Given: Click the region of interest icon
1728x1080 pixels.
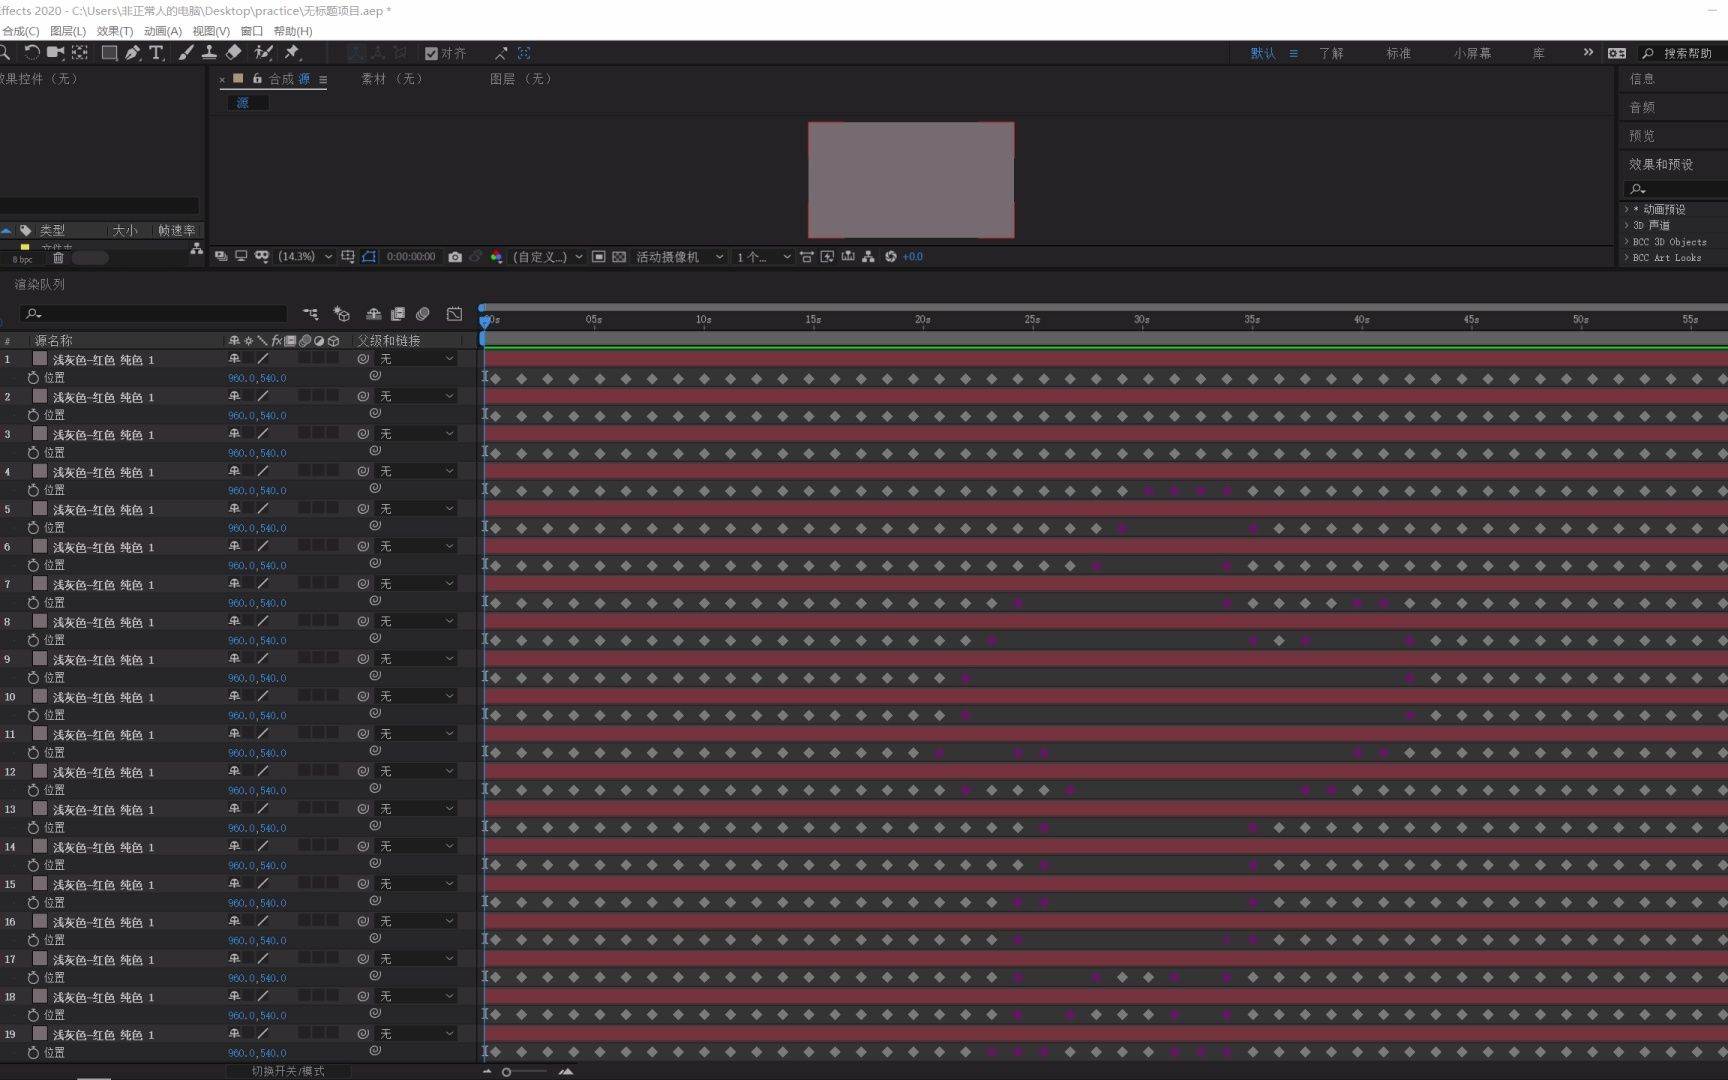Looking at the screenshot, I should coord(598,257).
